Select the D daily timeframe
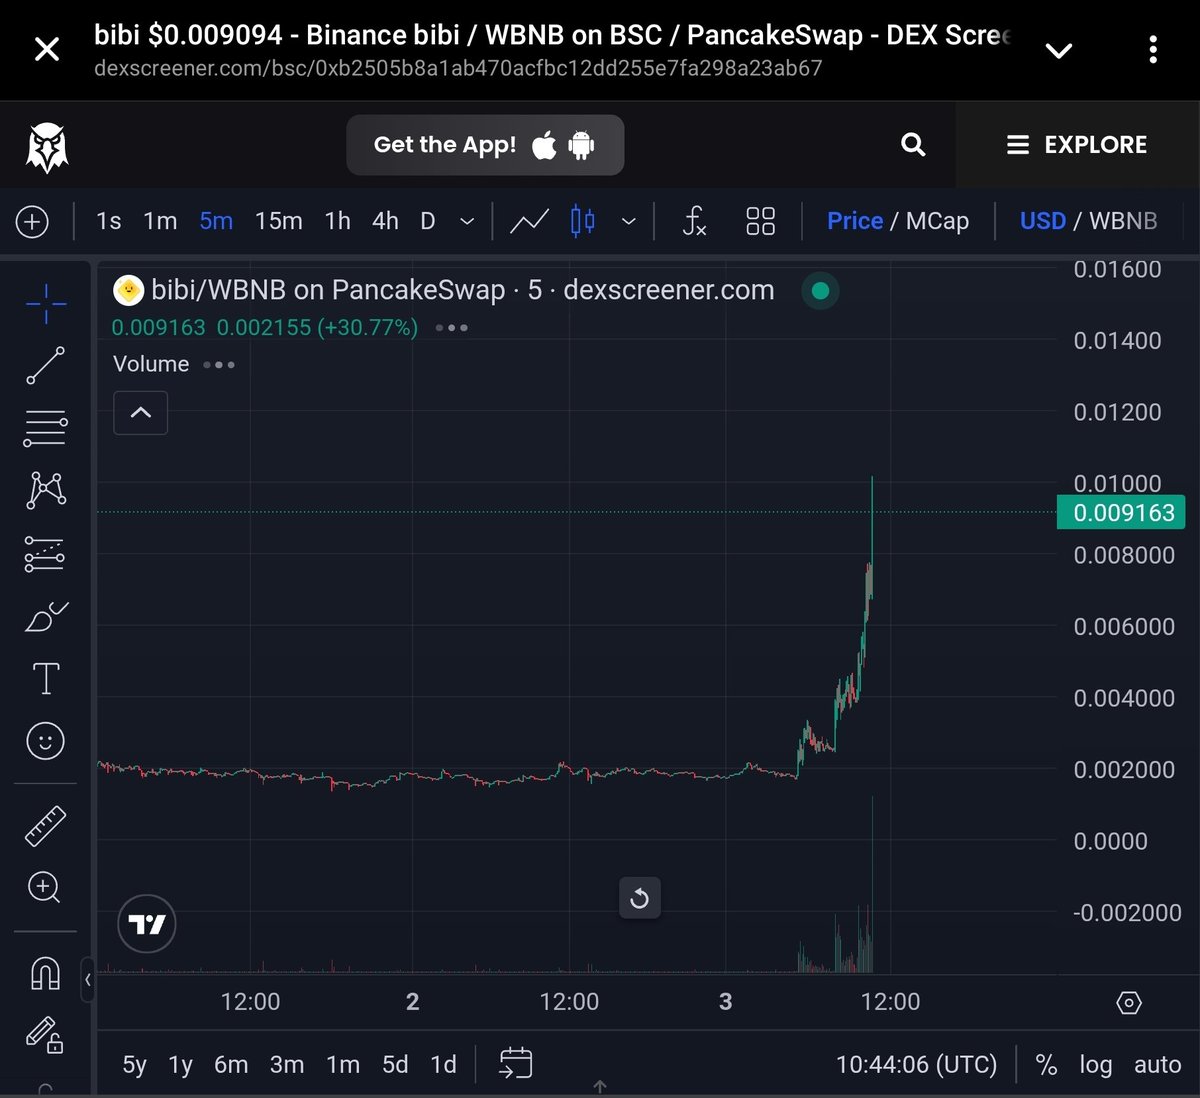The width and height of the screenshot is (1200, 1098). (x=428, y=221)
